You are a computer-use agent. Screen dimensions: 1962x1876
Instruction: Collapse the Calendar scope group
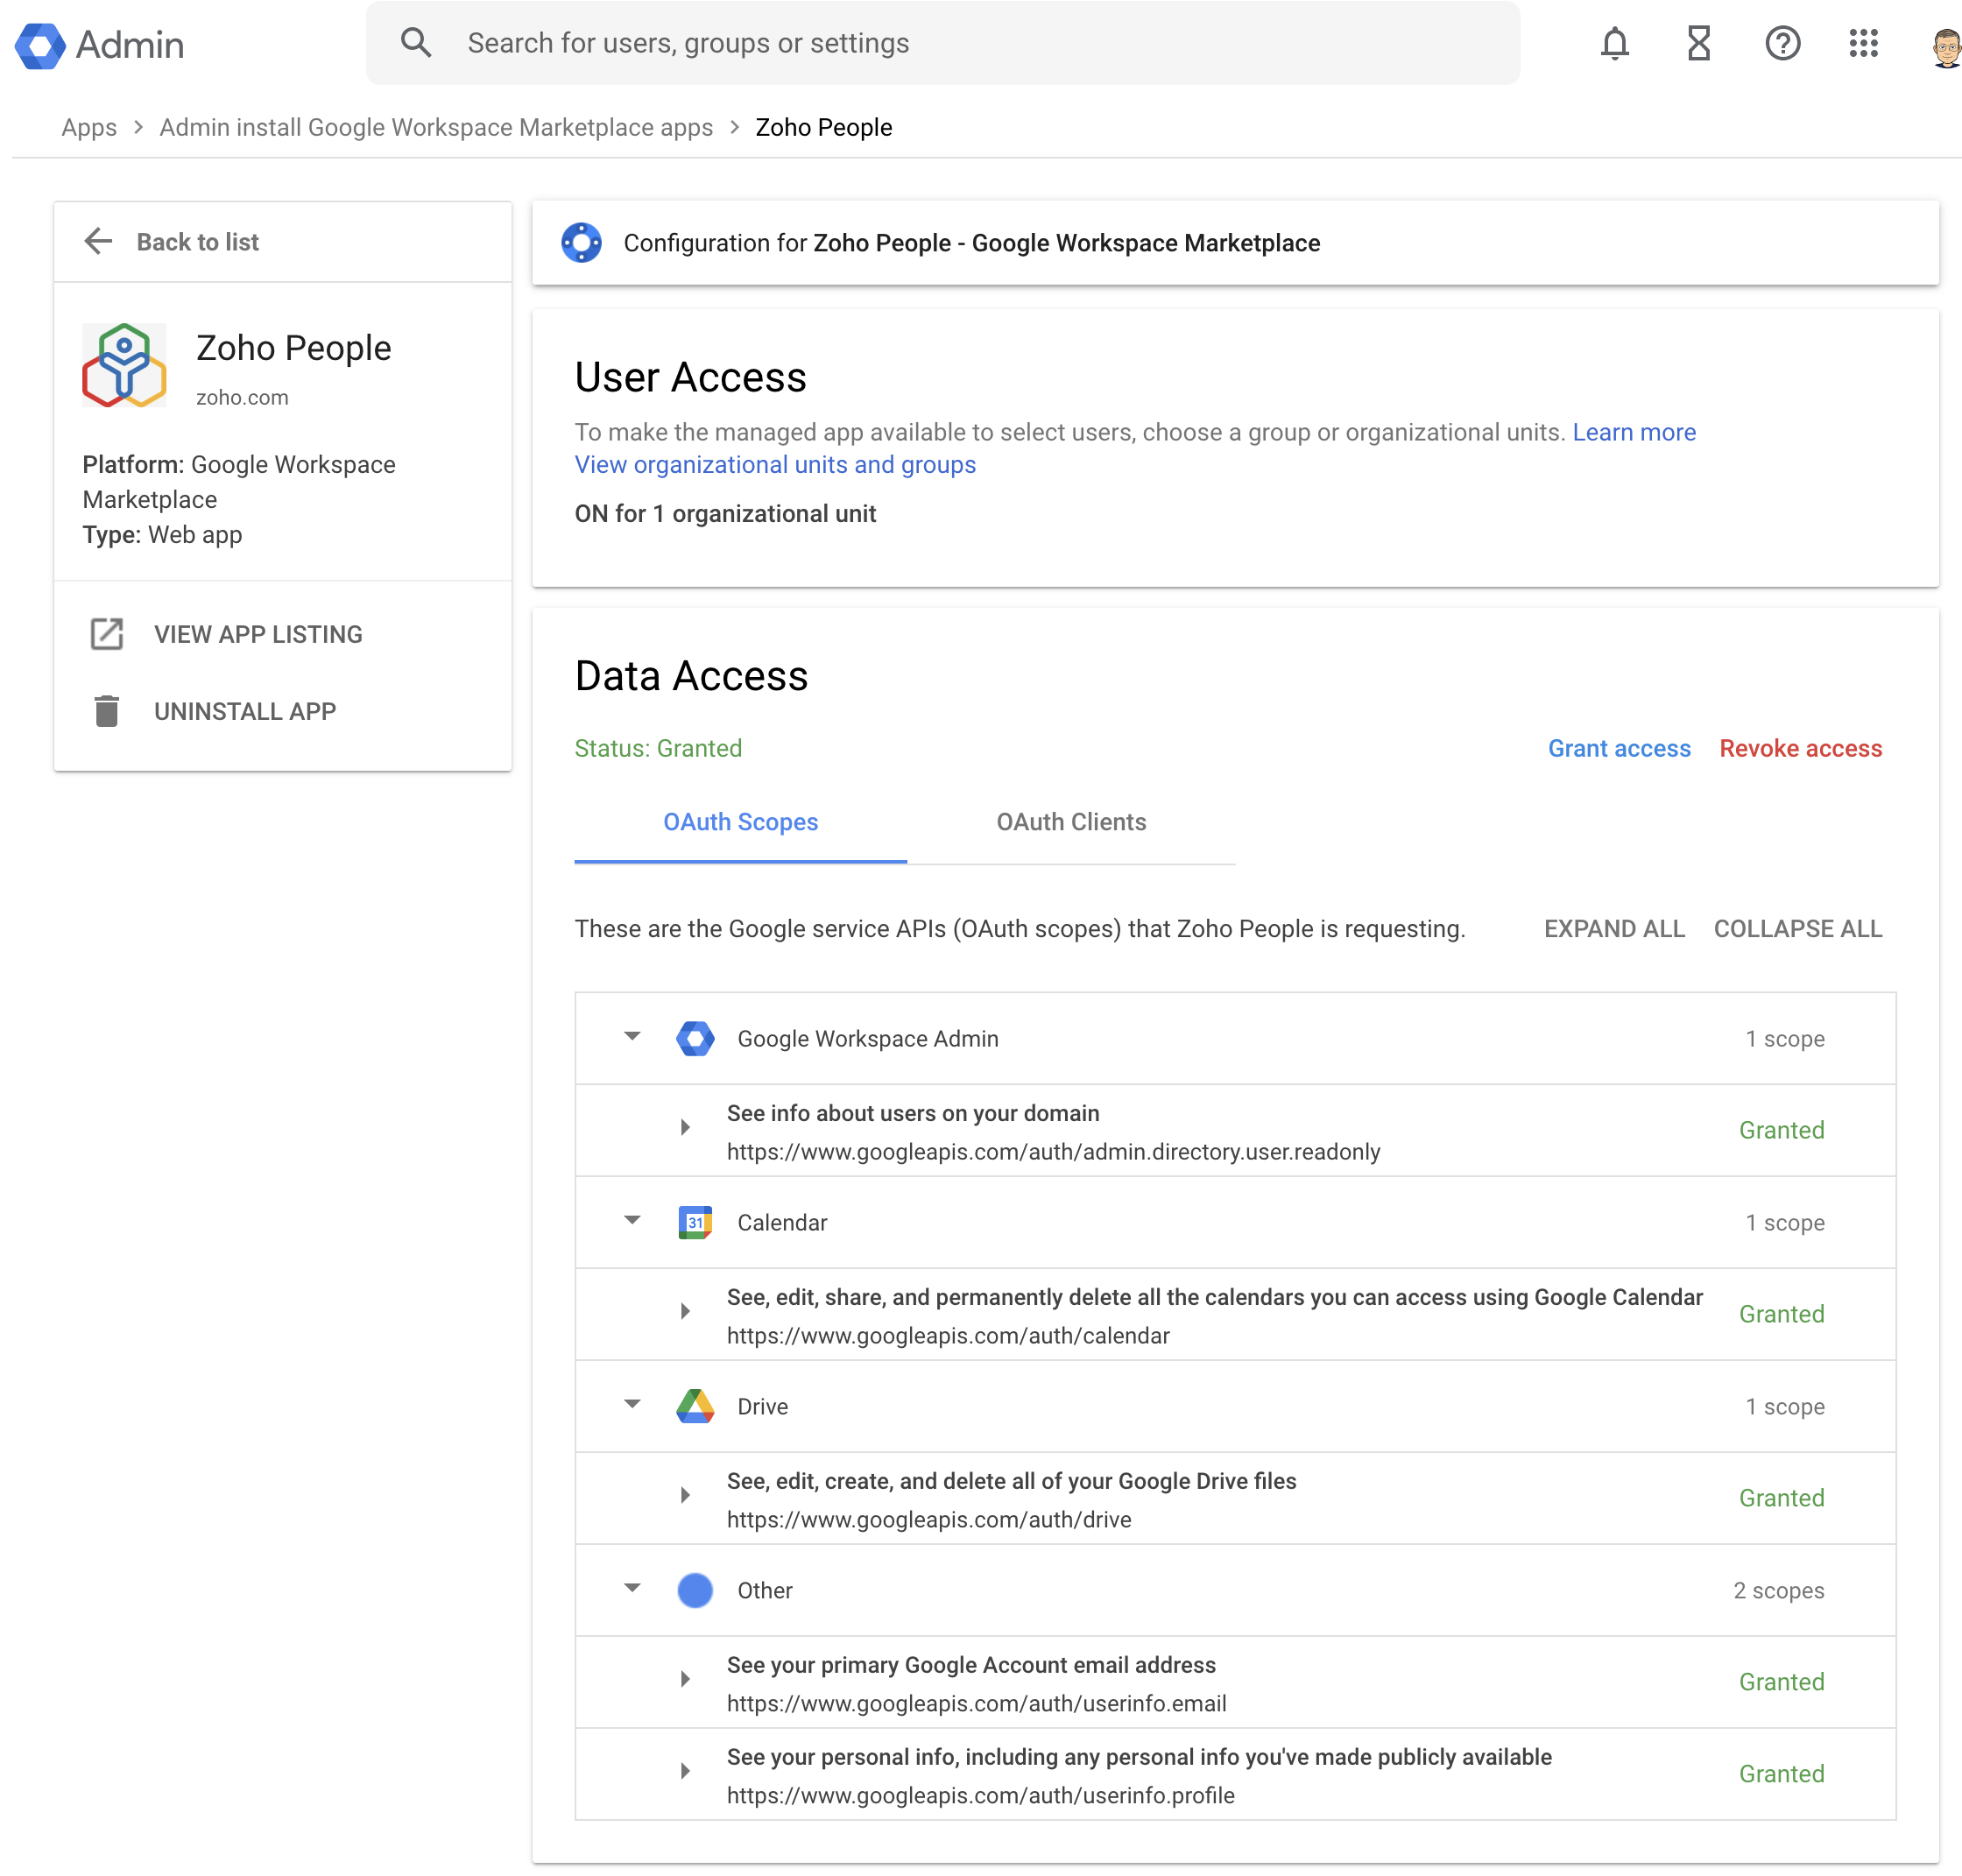point(632,1221)
